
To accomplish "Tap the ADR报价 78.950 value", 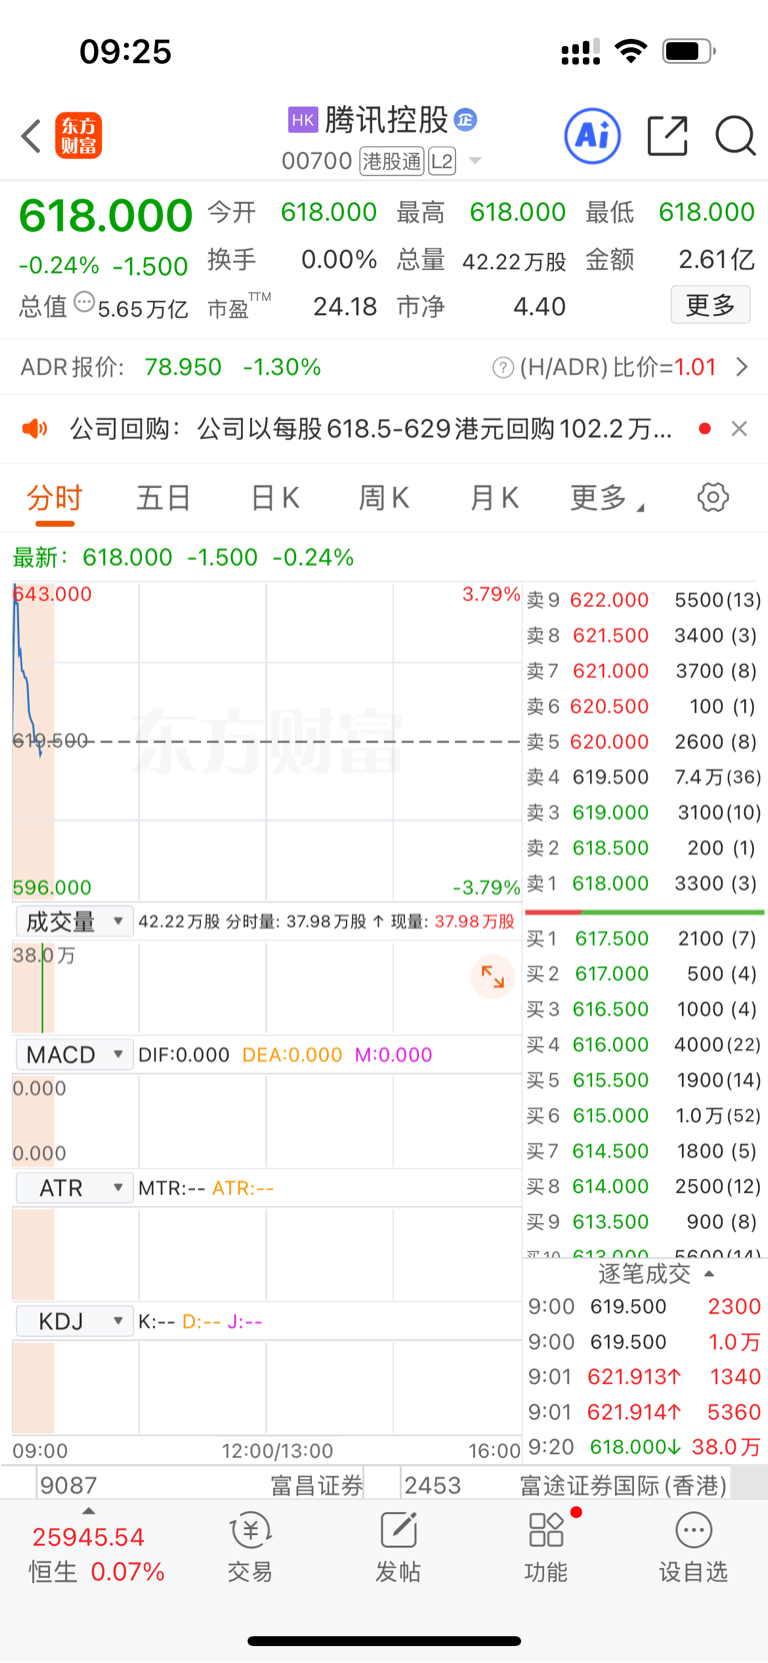I will [183, 368].
